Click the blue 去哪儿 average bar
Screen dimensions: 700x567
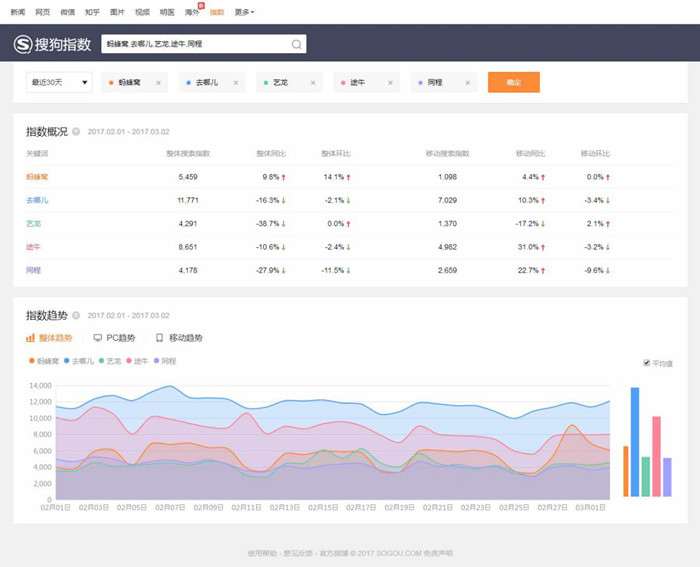(x=635, y=442)
